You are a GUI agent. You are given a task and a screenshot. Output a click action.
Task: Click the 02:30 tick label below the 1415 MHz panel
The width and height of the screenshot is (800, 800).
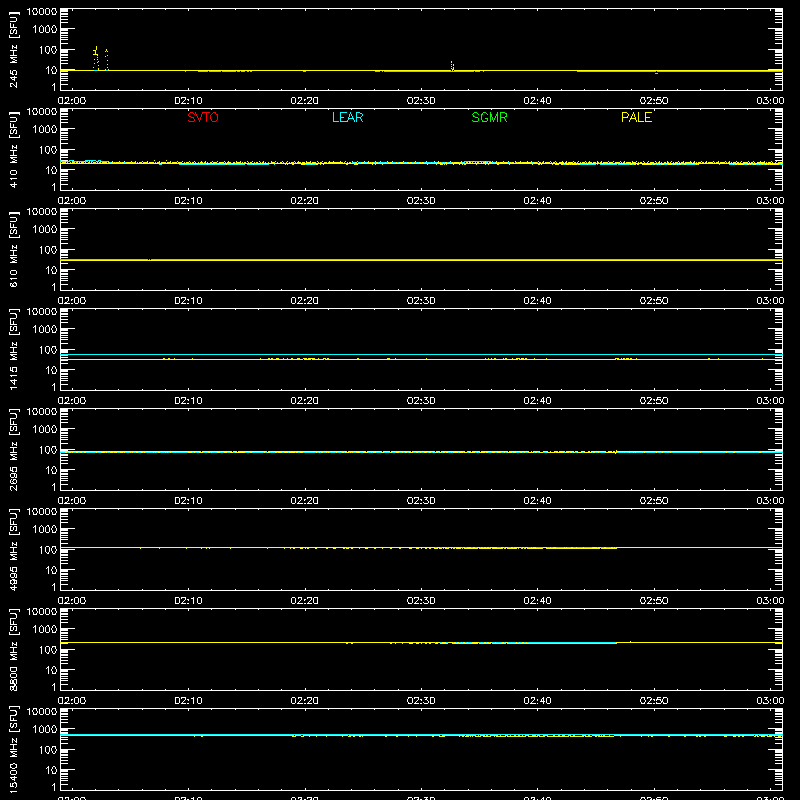click(421, 401)
